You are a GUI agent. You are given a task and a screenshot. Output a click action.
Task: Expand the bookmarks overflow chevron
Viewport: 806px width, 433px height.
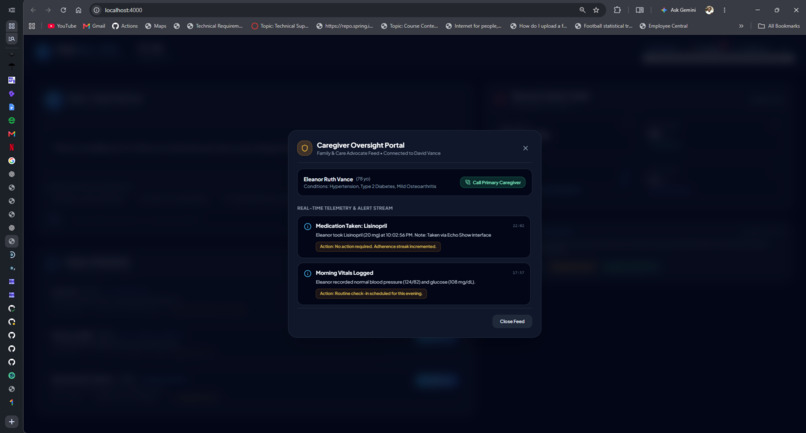tap(741, 26)
